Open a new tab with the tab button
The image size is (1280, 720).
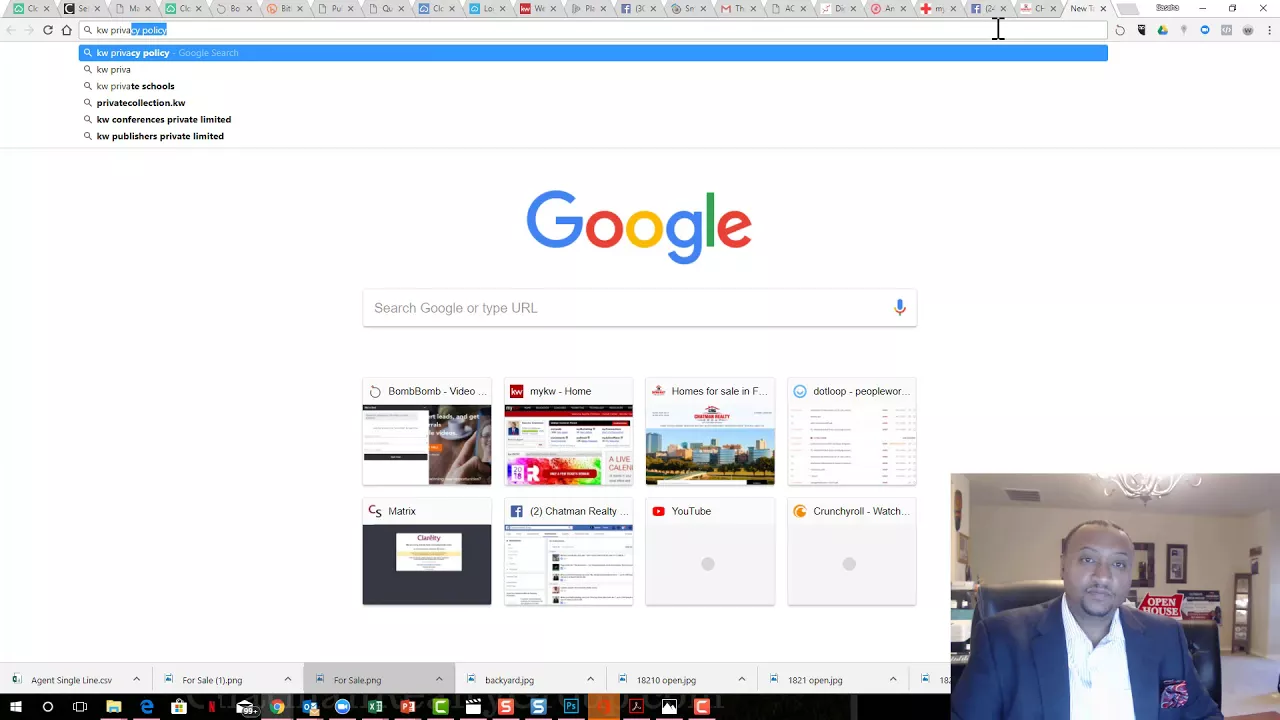point(1127,9)
